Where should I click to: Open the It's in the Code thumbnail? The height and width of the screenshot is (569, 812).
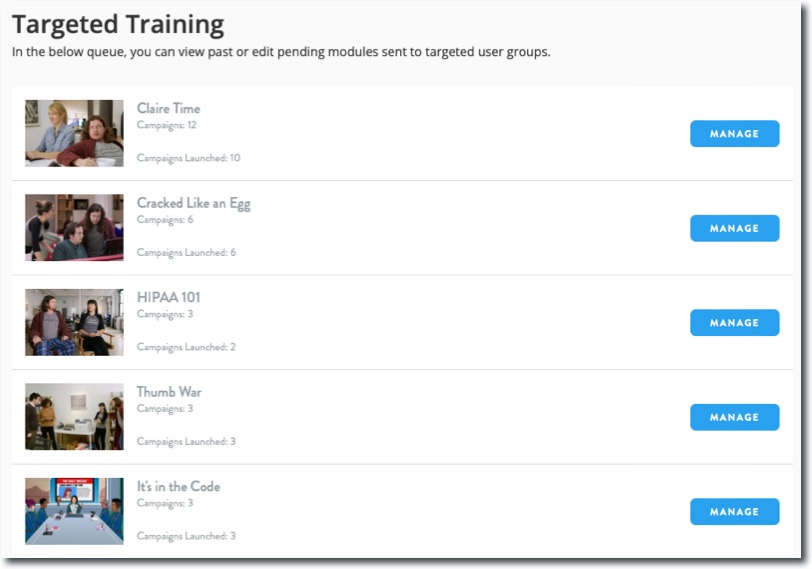click(74, 511)
